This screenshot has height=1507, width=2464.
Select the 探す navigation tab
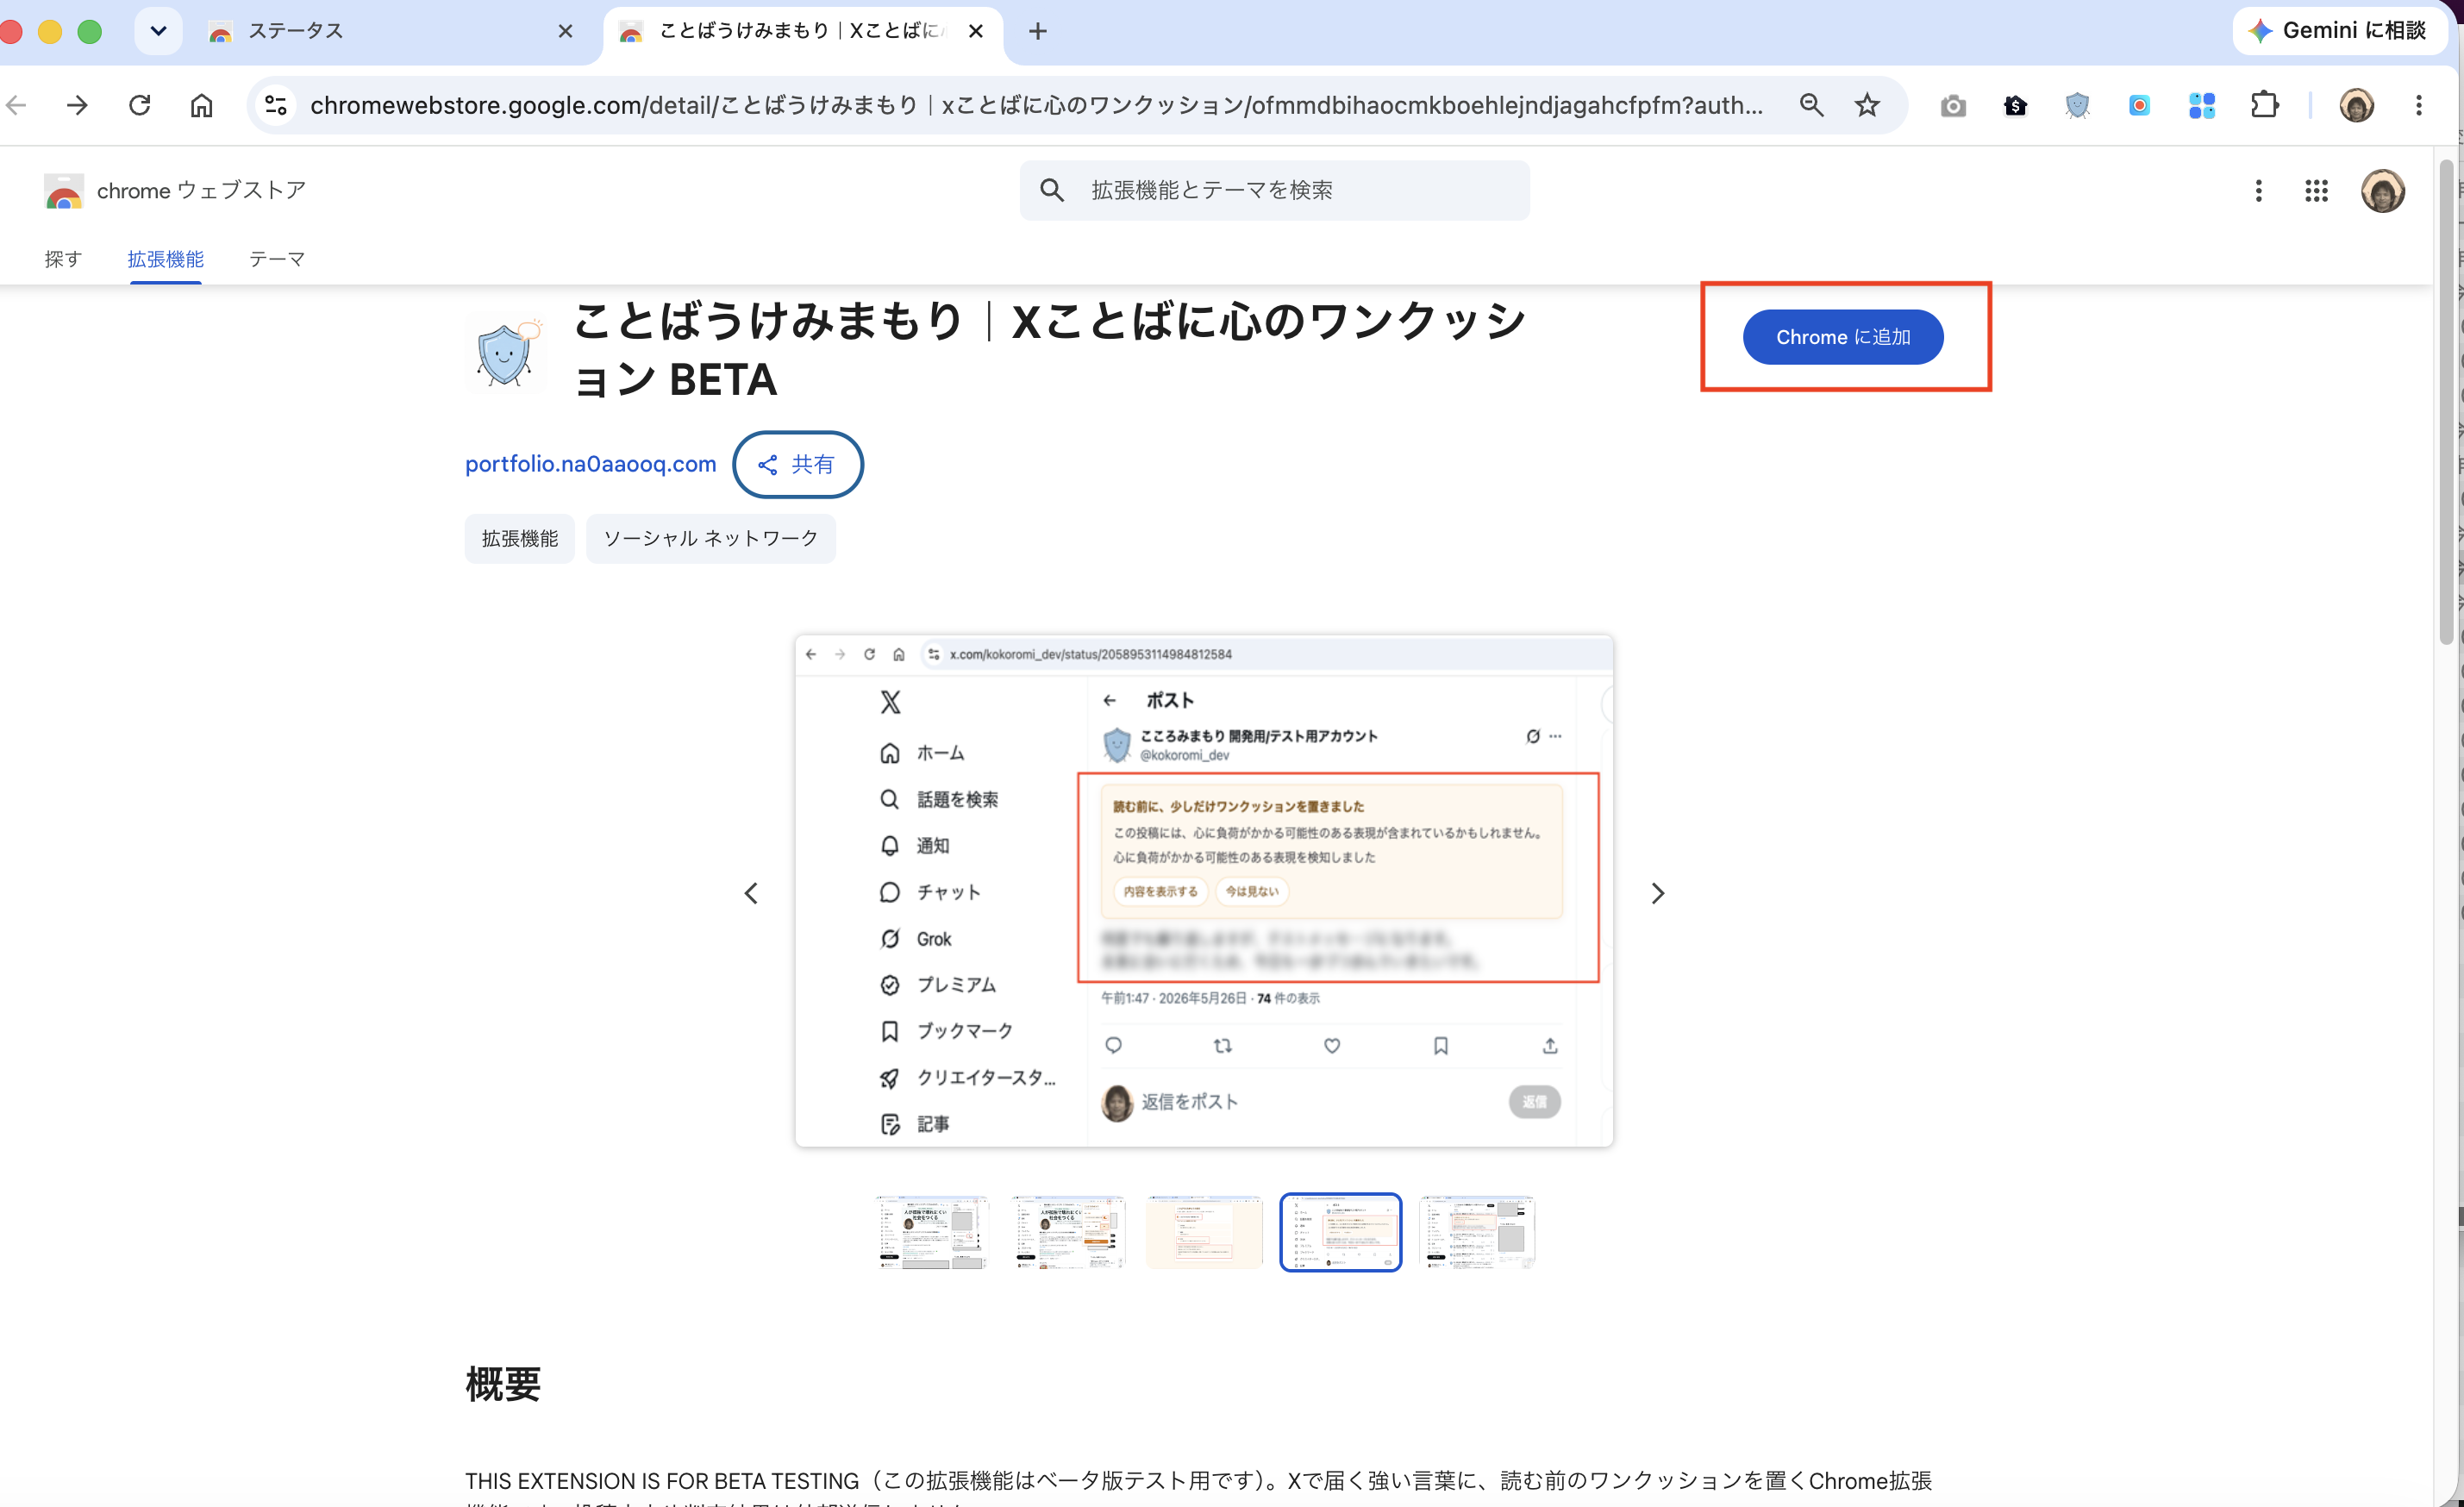coord(63,259)
